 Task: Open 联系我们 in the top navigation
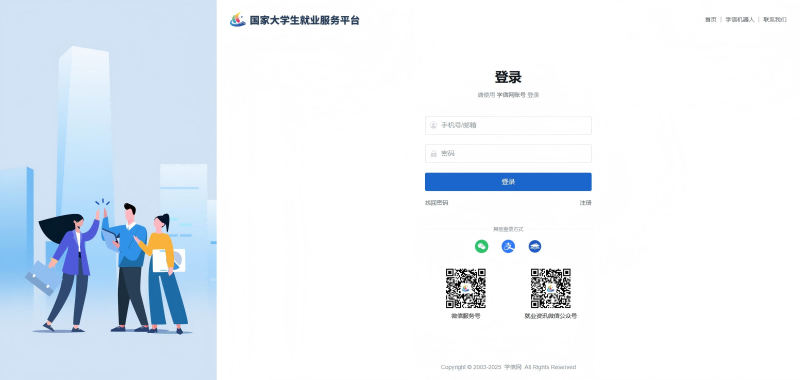[775, 19]
